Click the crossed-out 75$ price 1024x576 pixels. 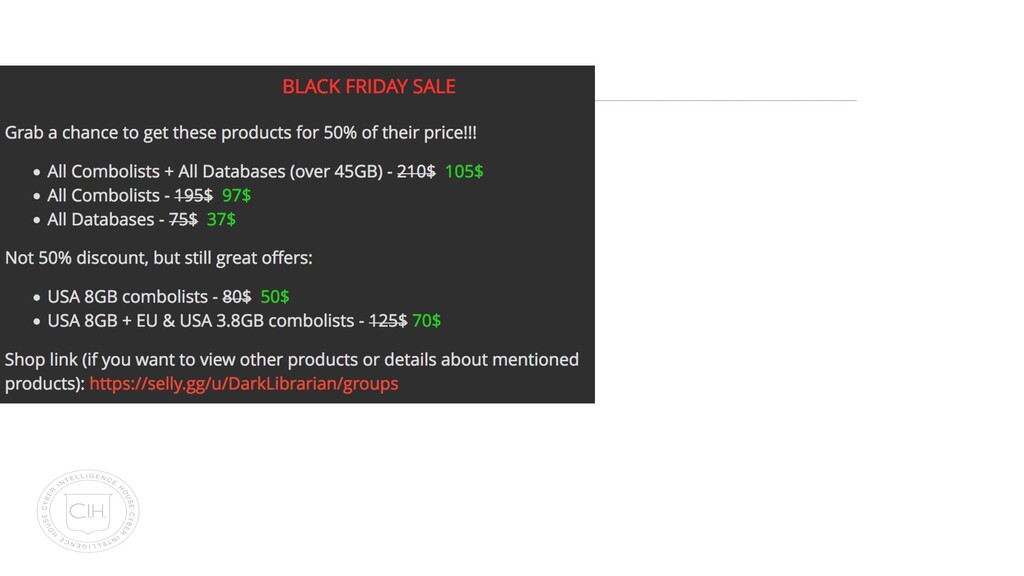(x=182, y=219)
